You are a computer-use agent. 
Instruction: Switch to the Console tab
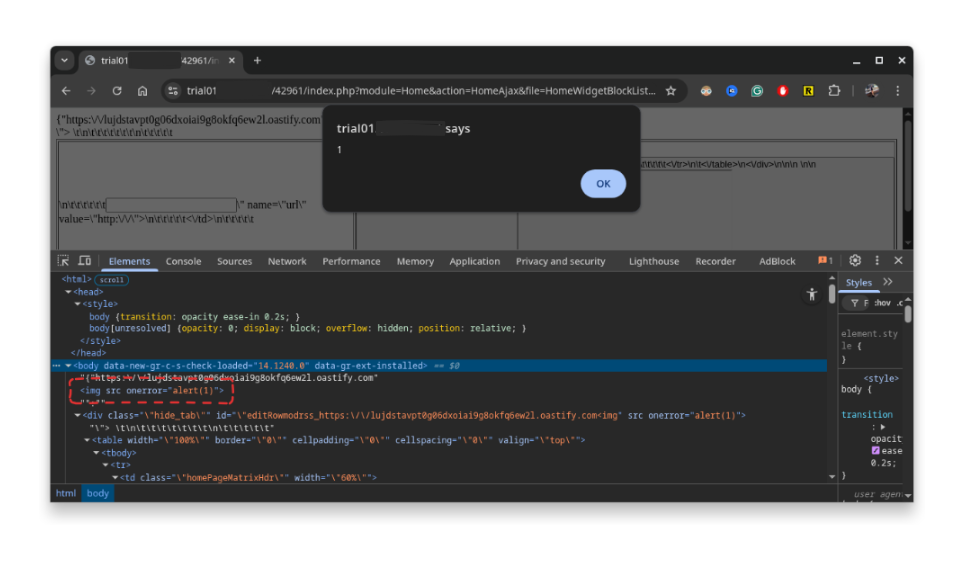pyautogui.click(x=183, y=262)
